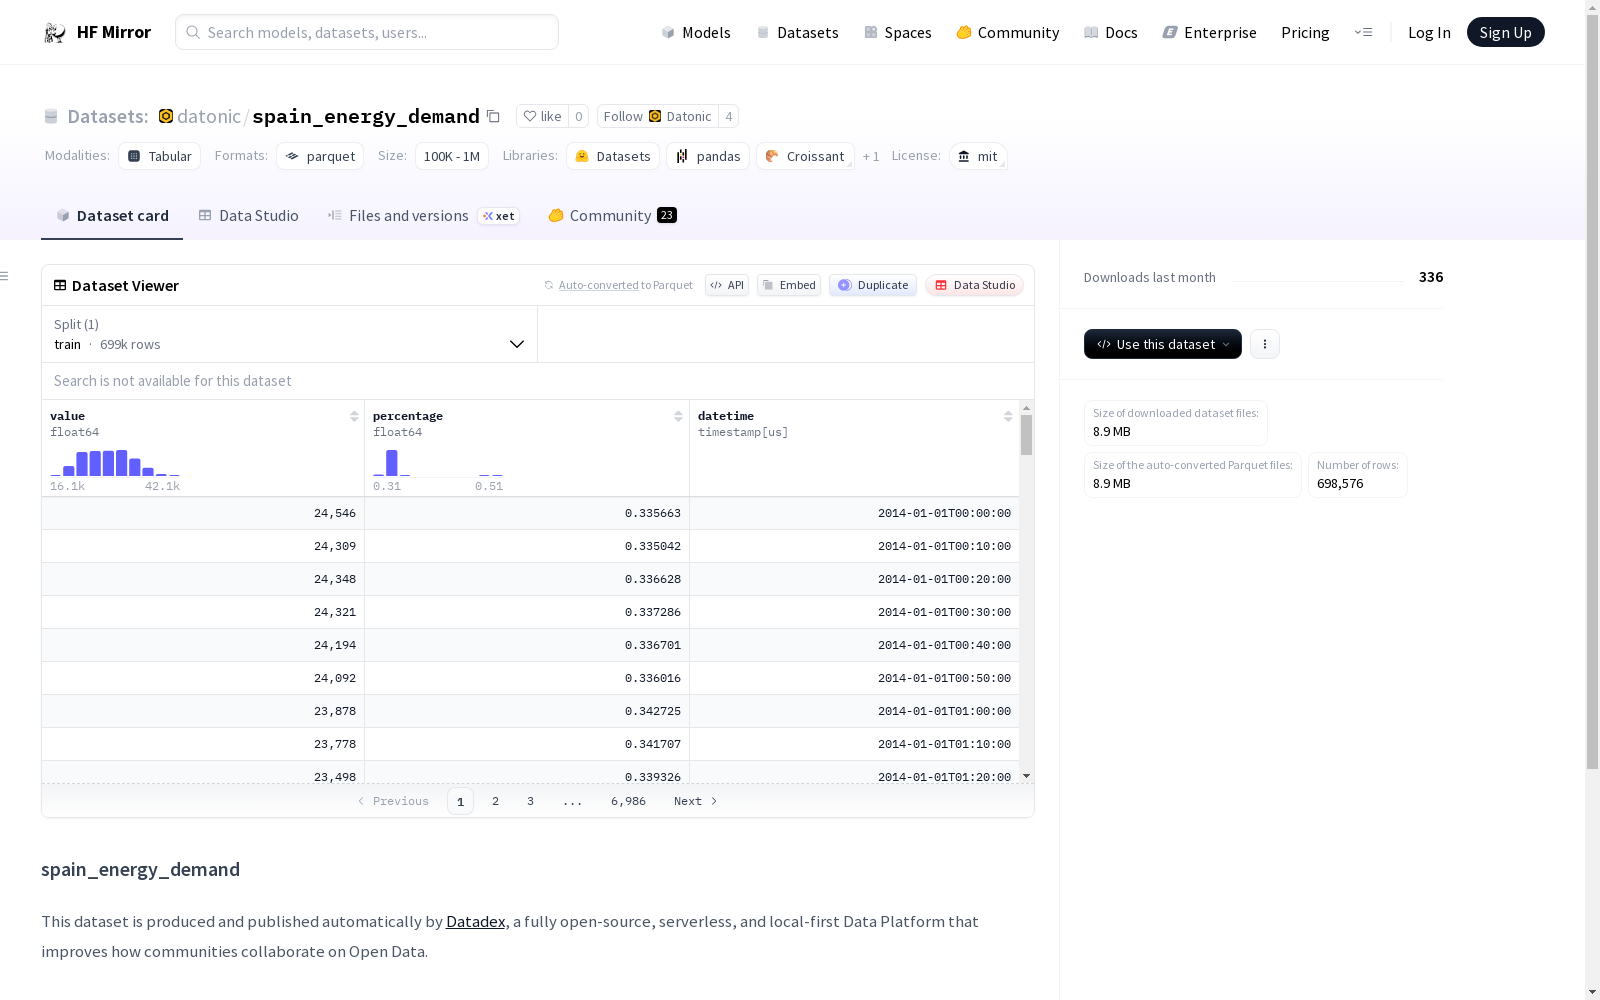Sort the percentage column
Image resolution: width=1600 pixels, height=1000 pixels.
coord(678,416)
